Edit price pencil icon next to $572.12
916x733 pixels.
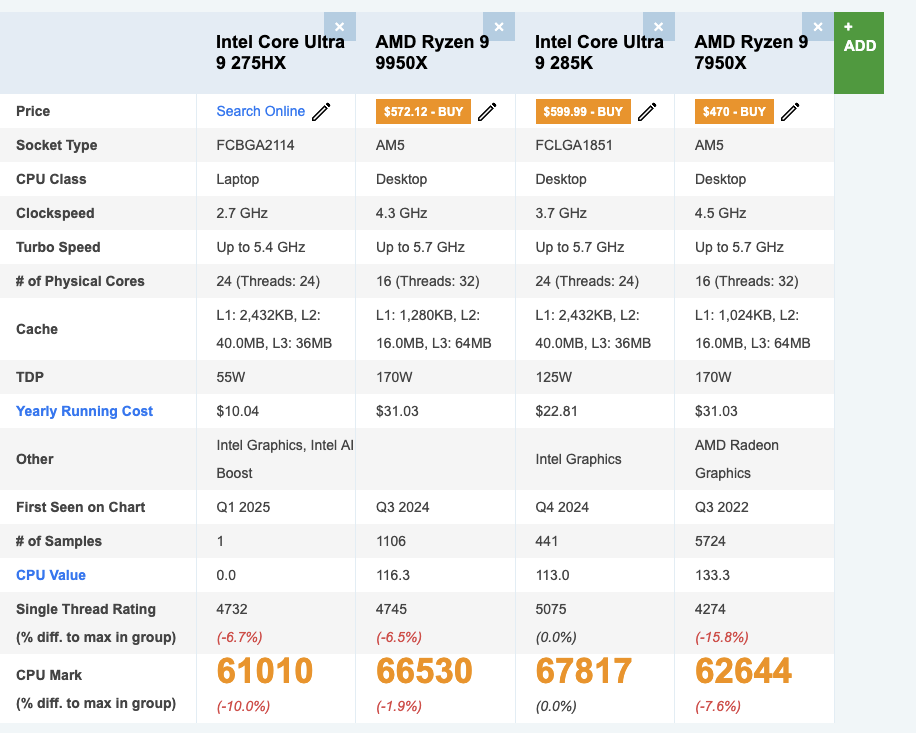[x=487, y=112]
